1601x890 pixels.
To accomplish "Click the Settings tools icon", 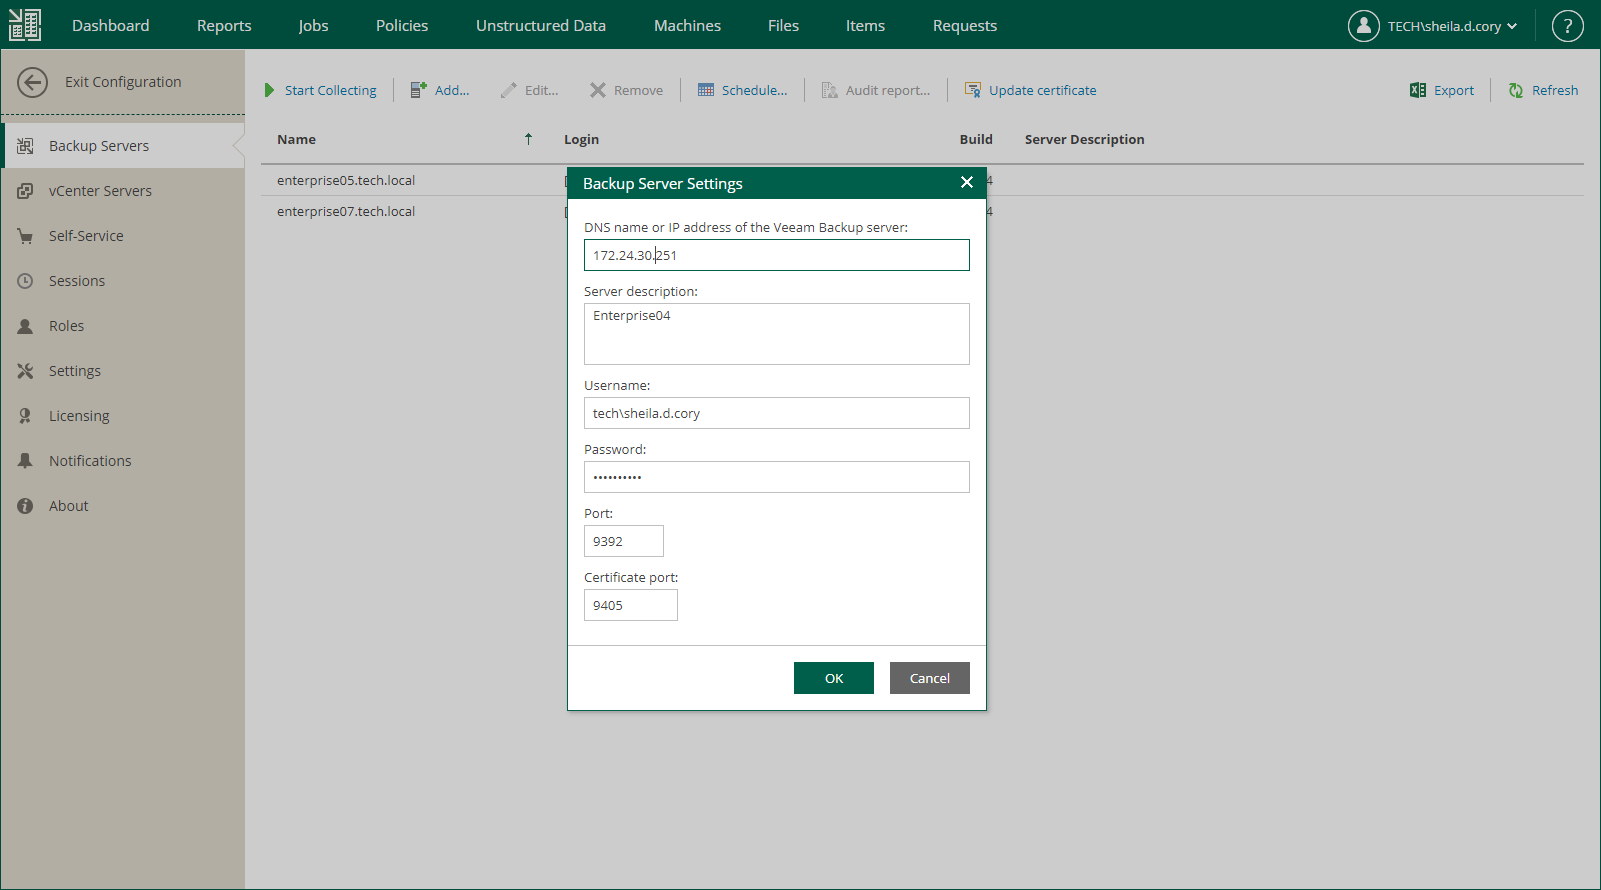I will point(25,371).
